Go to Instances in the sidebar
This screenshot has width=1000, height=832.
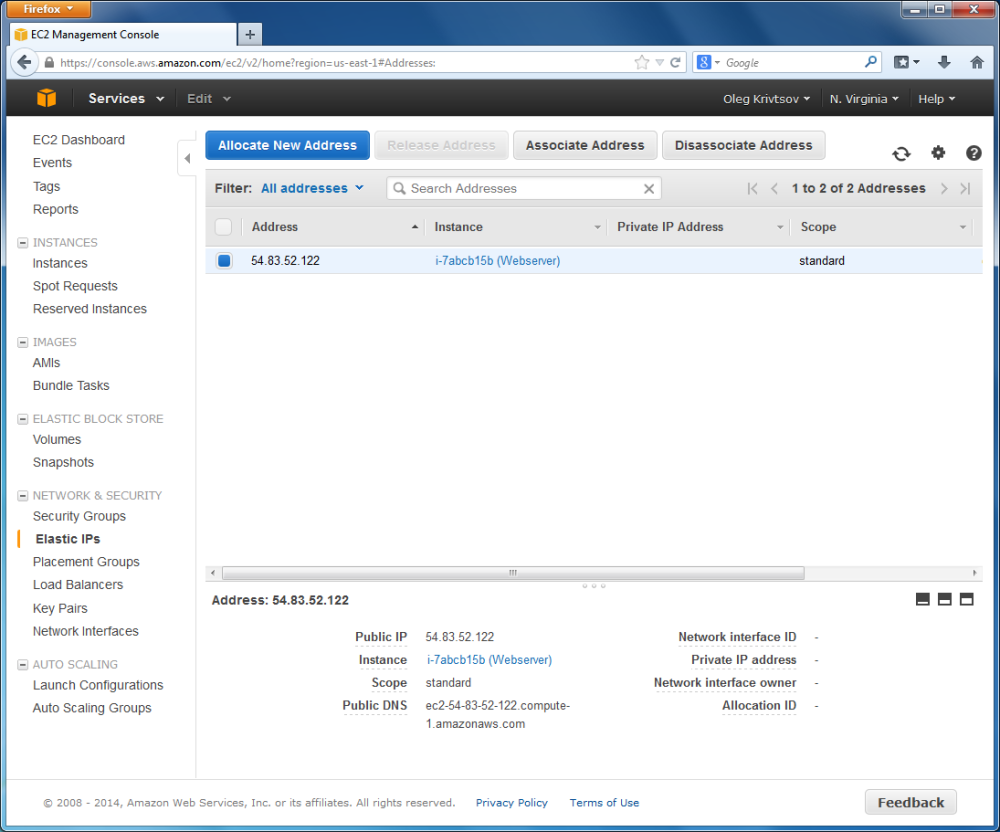pos(60,263)
